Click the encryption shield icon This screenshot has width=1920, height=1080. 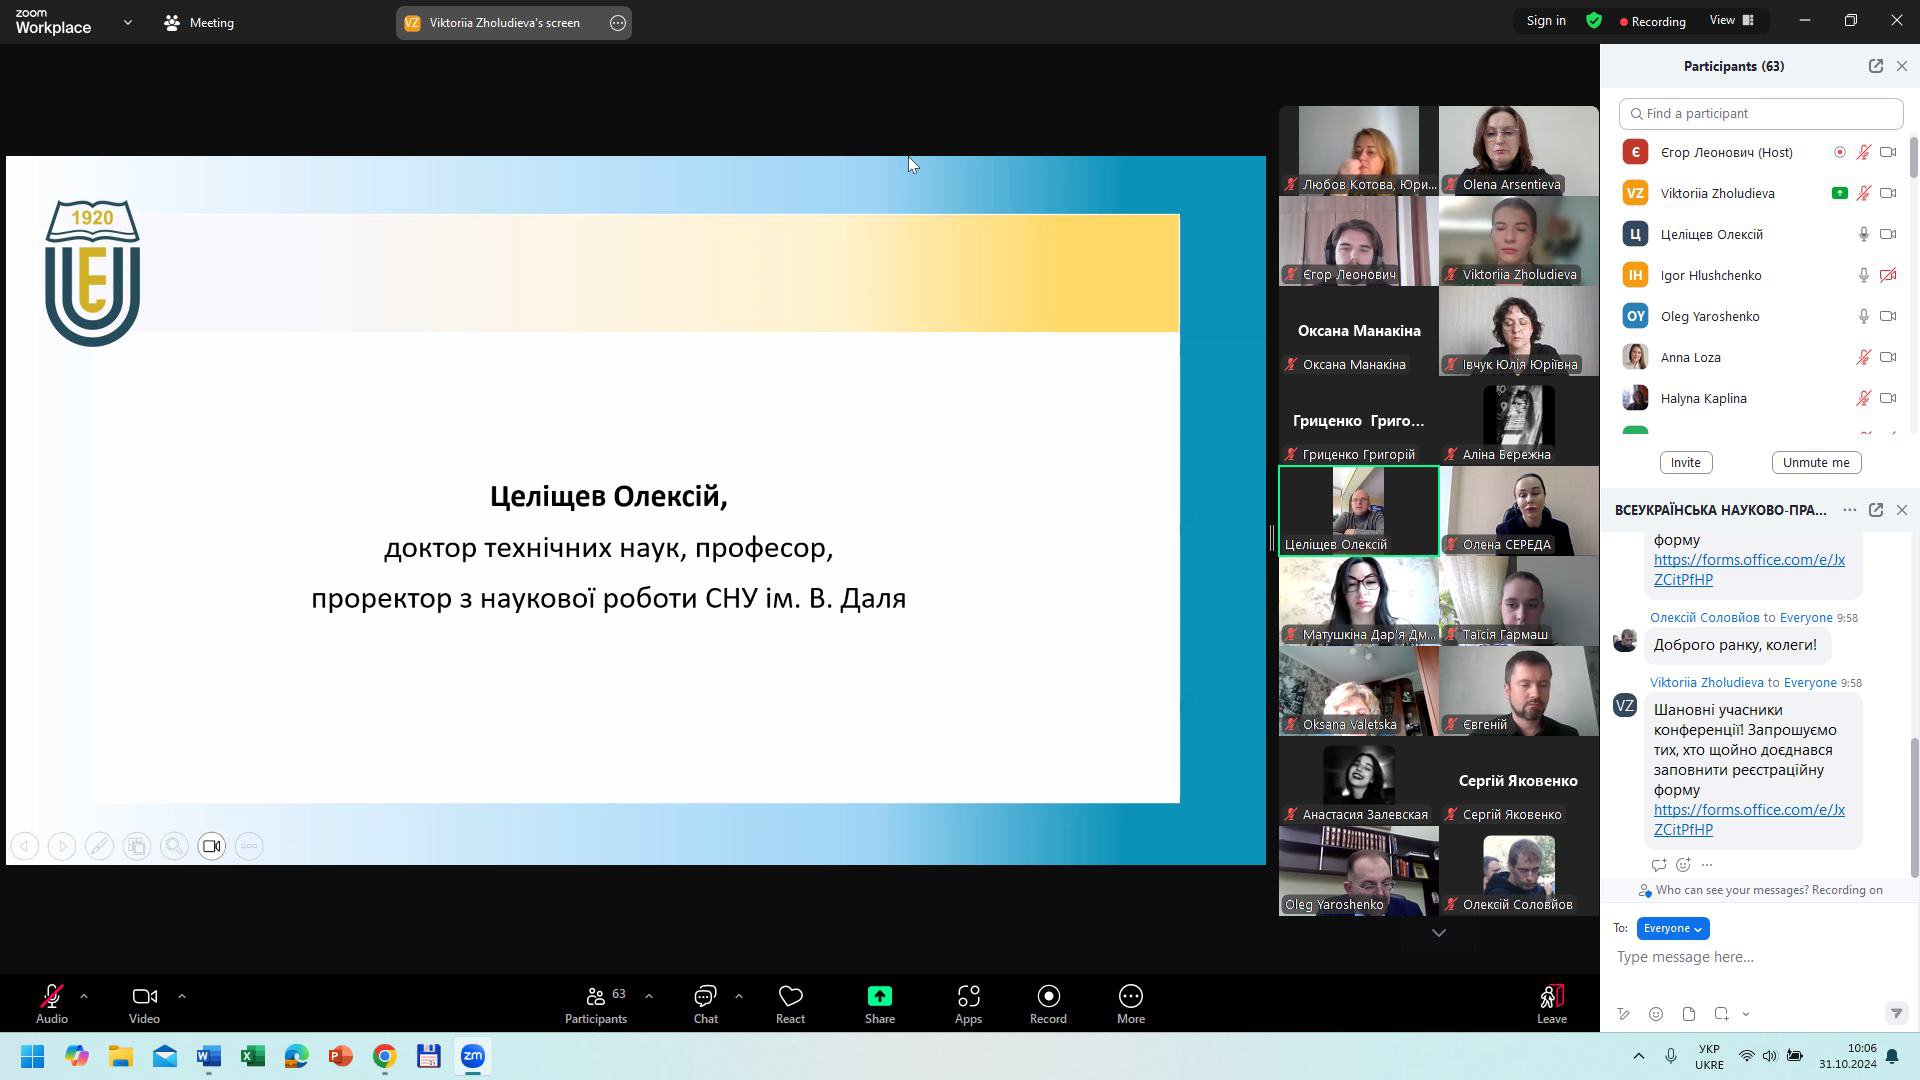pos(1594,21)
